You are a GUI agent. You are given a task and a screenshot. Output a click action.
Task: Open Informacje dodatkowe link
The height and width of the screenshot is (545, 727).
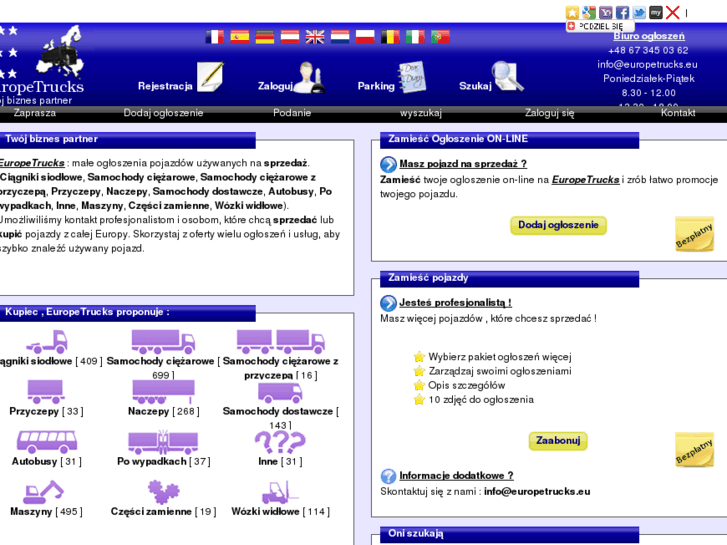pyautogui.click(x=456, y=475)
